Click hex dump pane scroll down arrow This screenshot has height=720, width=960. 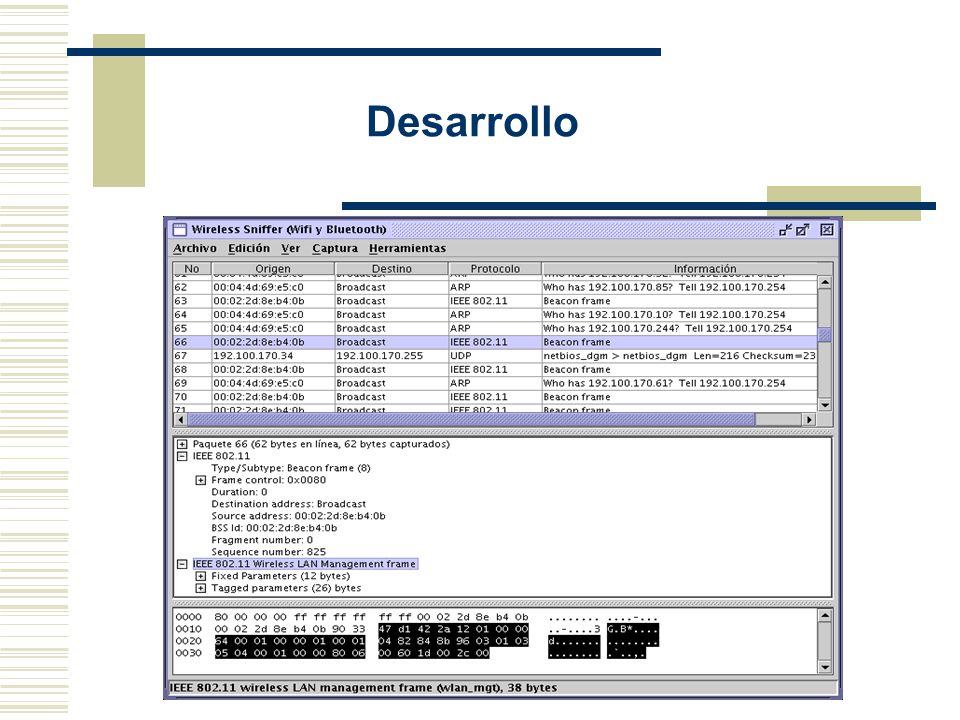825,667
